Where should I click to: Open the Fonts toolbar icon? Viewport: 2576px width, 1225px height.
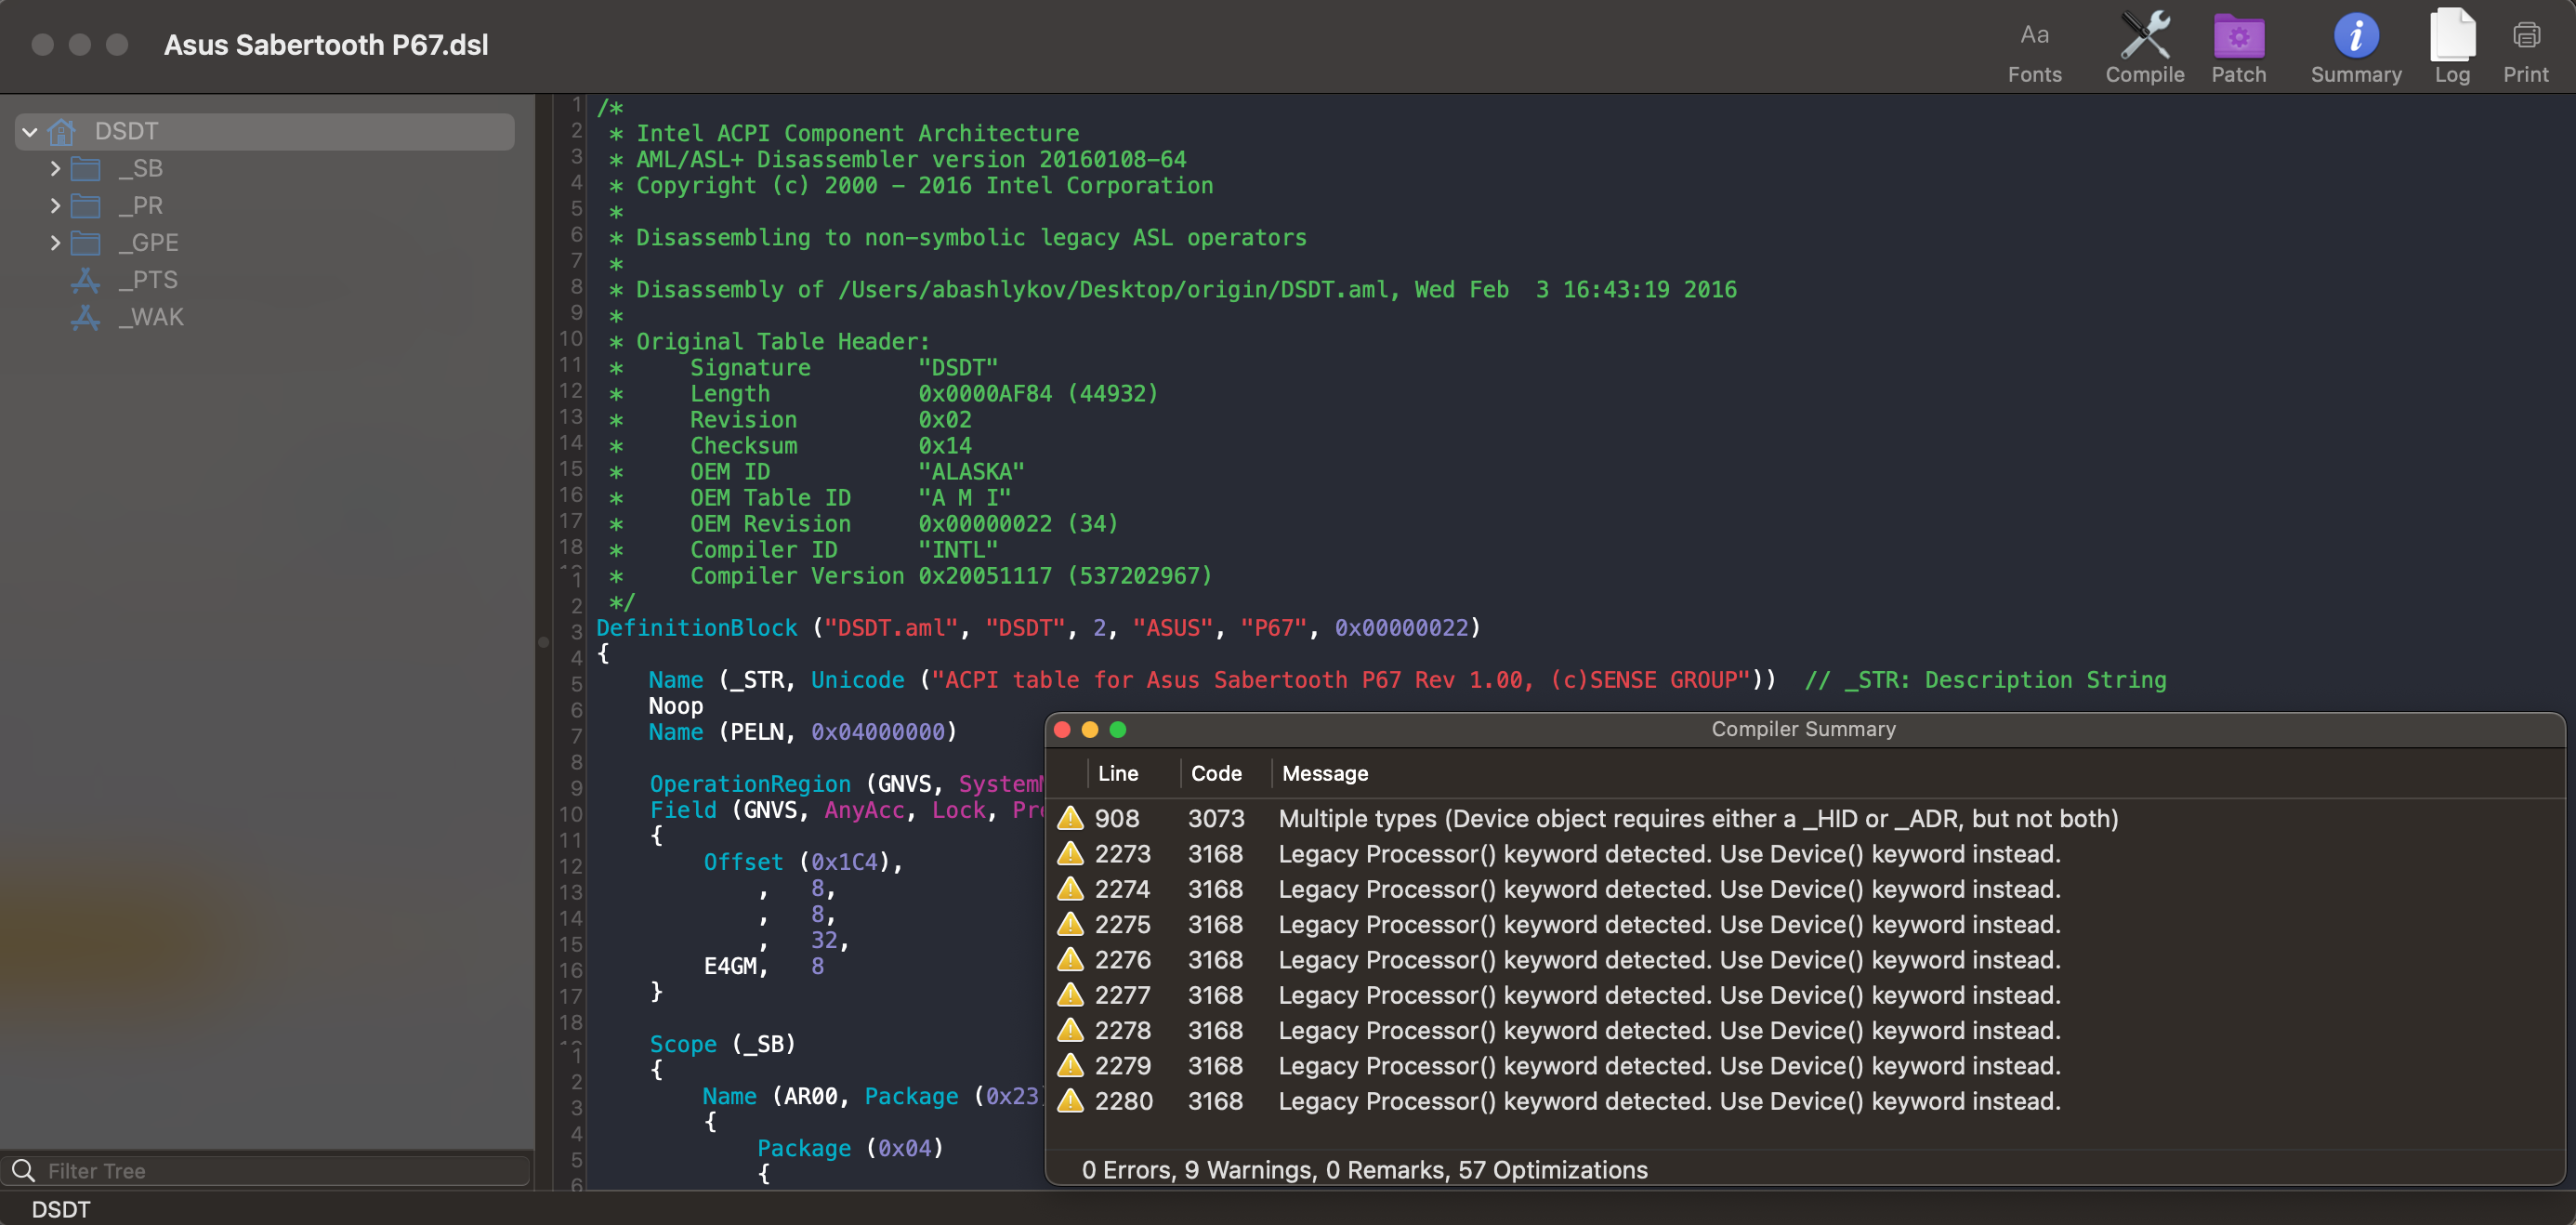pyautogui.click(x=2033, y=37)
